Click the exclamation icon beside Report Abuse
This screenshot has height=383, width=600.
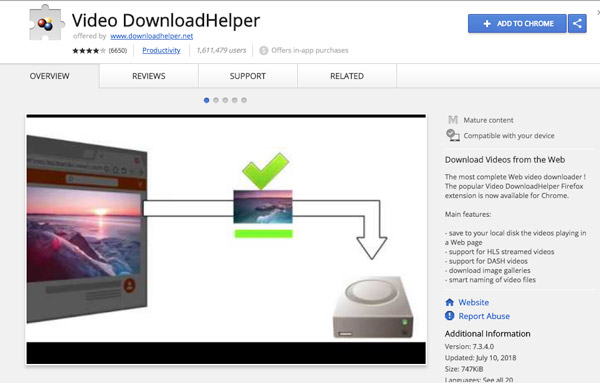click(x=450, y=316)
